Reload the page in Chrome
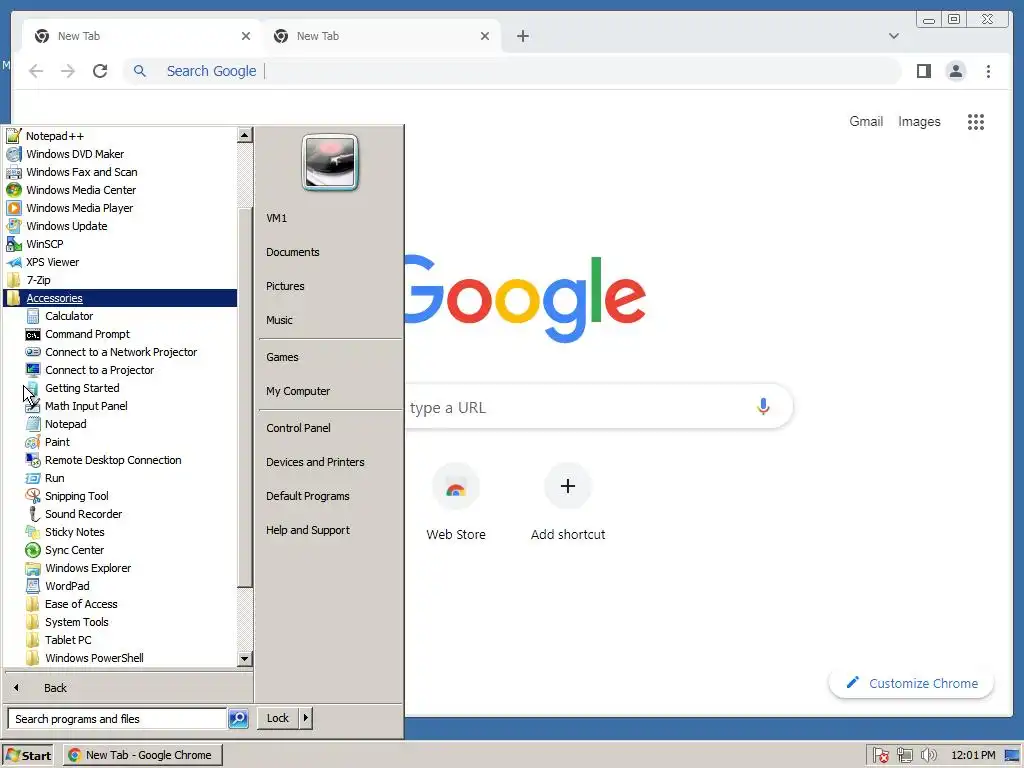 100,71
